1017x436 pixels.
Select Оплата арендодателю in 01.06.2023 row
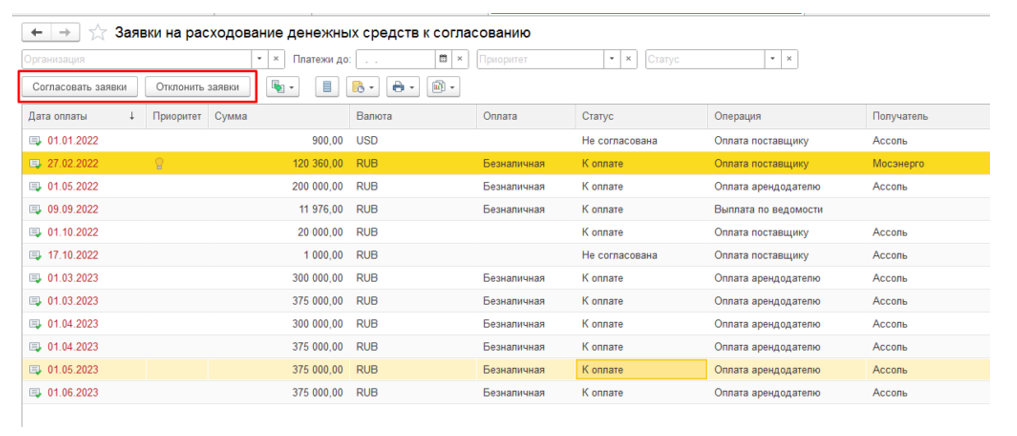point(785,393)
